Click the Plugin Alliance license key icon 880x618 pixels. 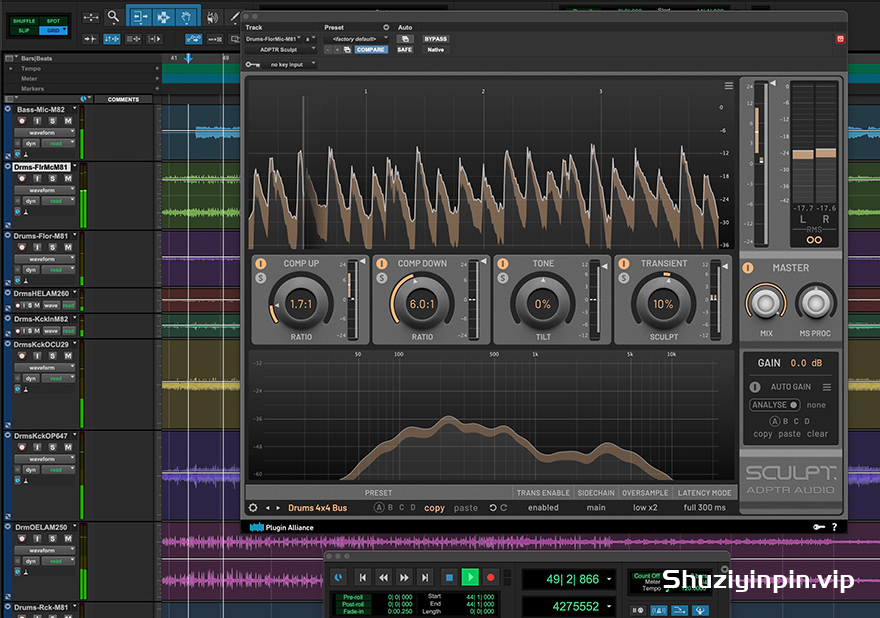pyautogui.click(x=819, y=527)
